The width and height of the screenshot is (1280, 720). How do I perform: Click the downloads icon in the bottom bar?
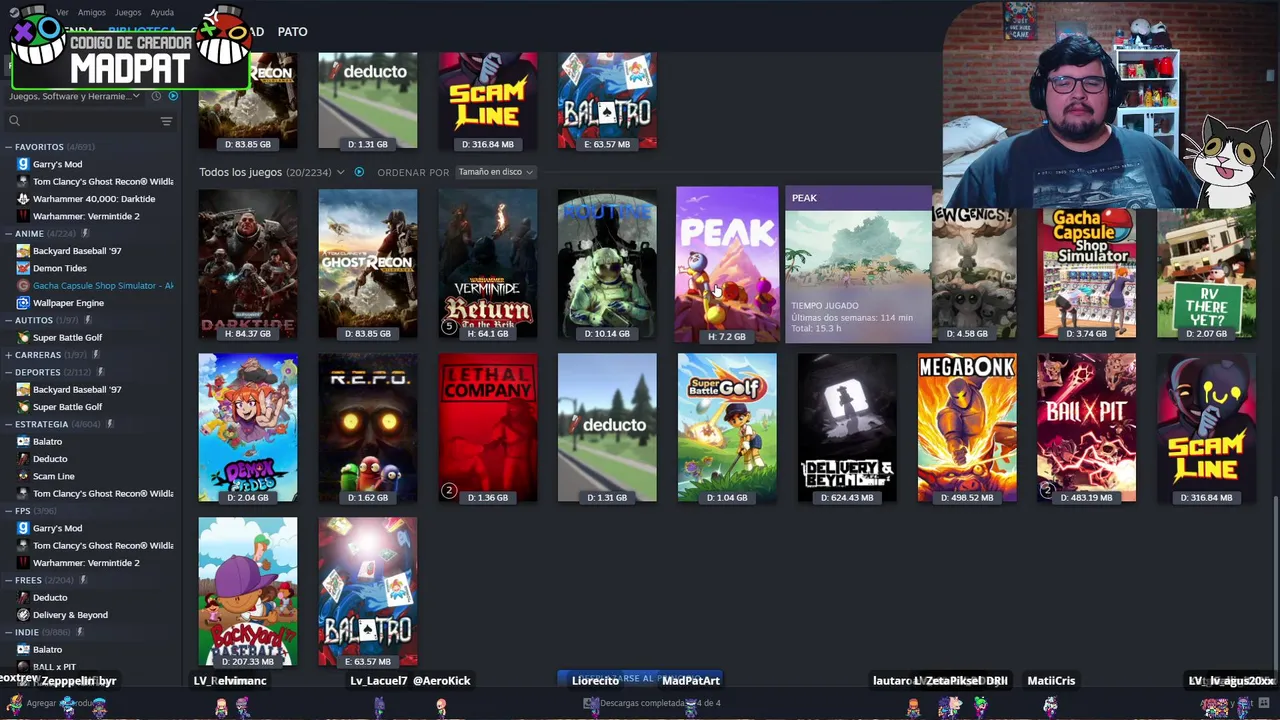(590, 703)
